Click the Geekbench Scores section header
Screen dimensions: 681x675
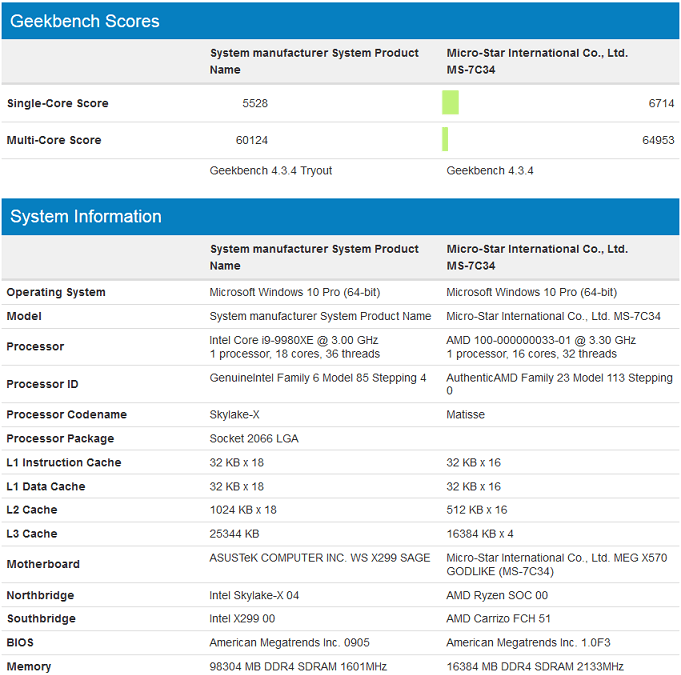tap(85, 21)
